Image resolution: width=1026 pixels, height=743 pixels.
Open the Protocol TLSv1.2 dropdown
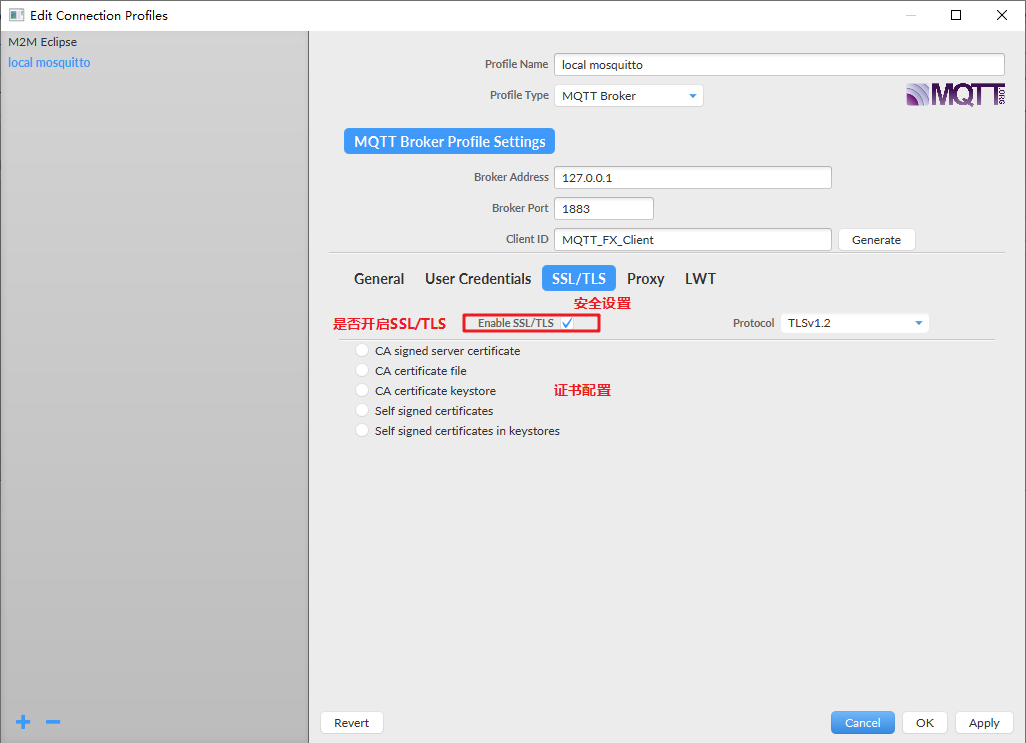click(x=855, y=323)
